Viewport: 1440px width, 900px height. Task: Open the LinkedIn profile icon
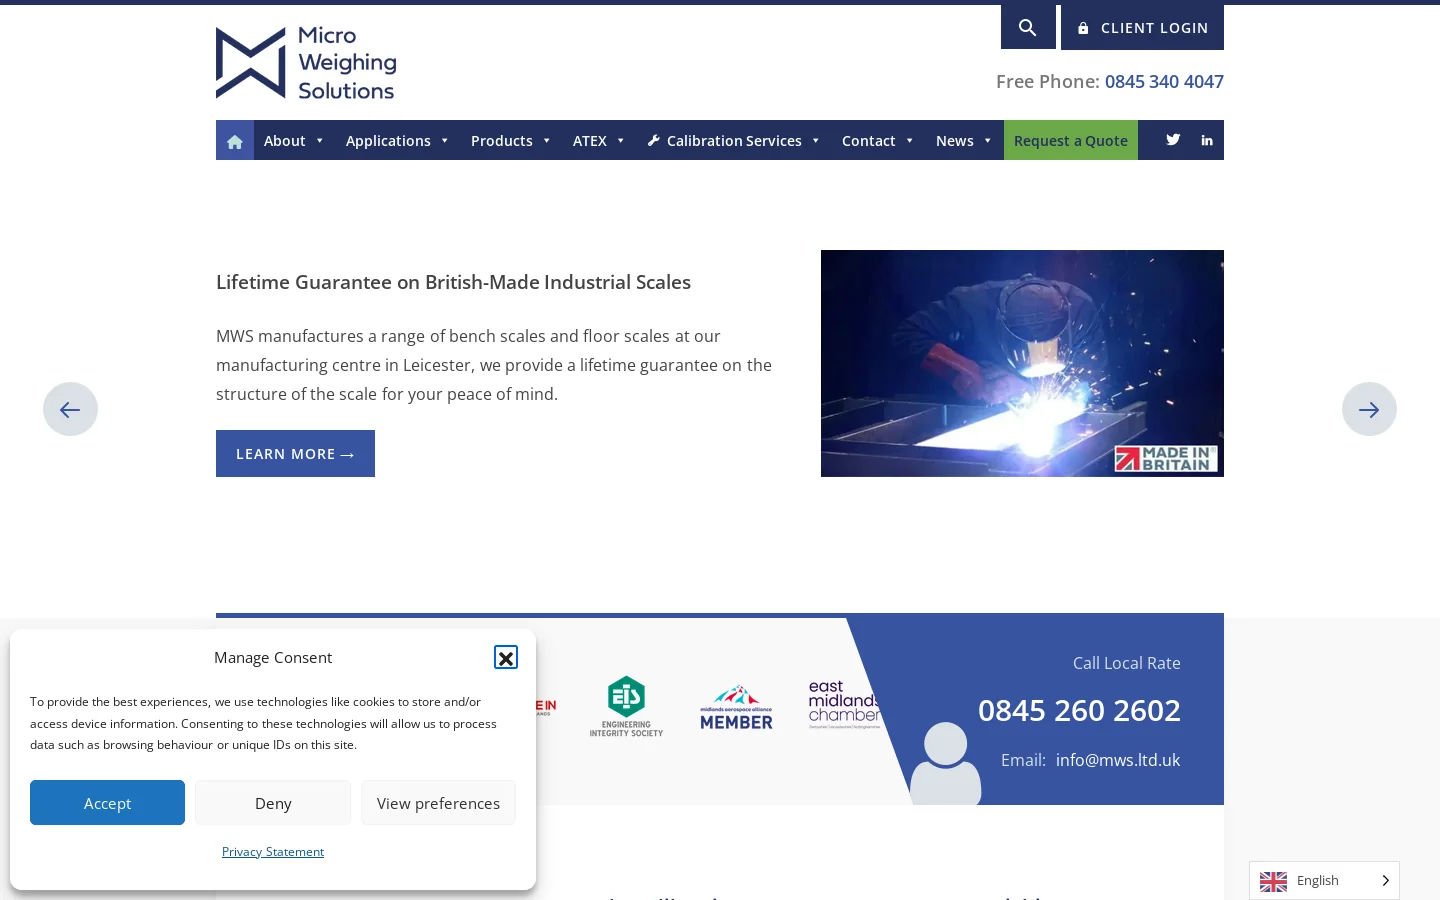tap(1207, 140)
